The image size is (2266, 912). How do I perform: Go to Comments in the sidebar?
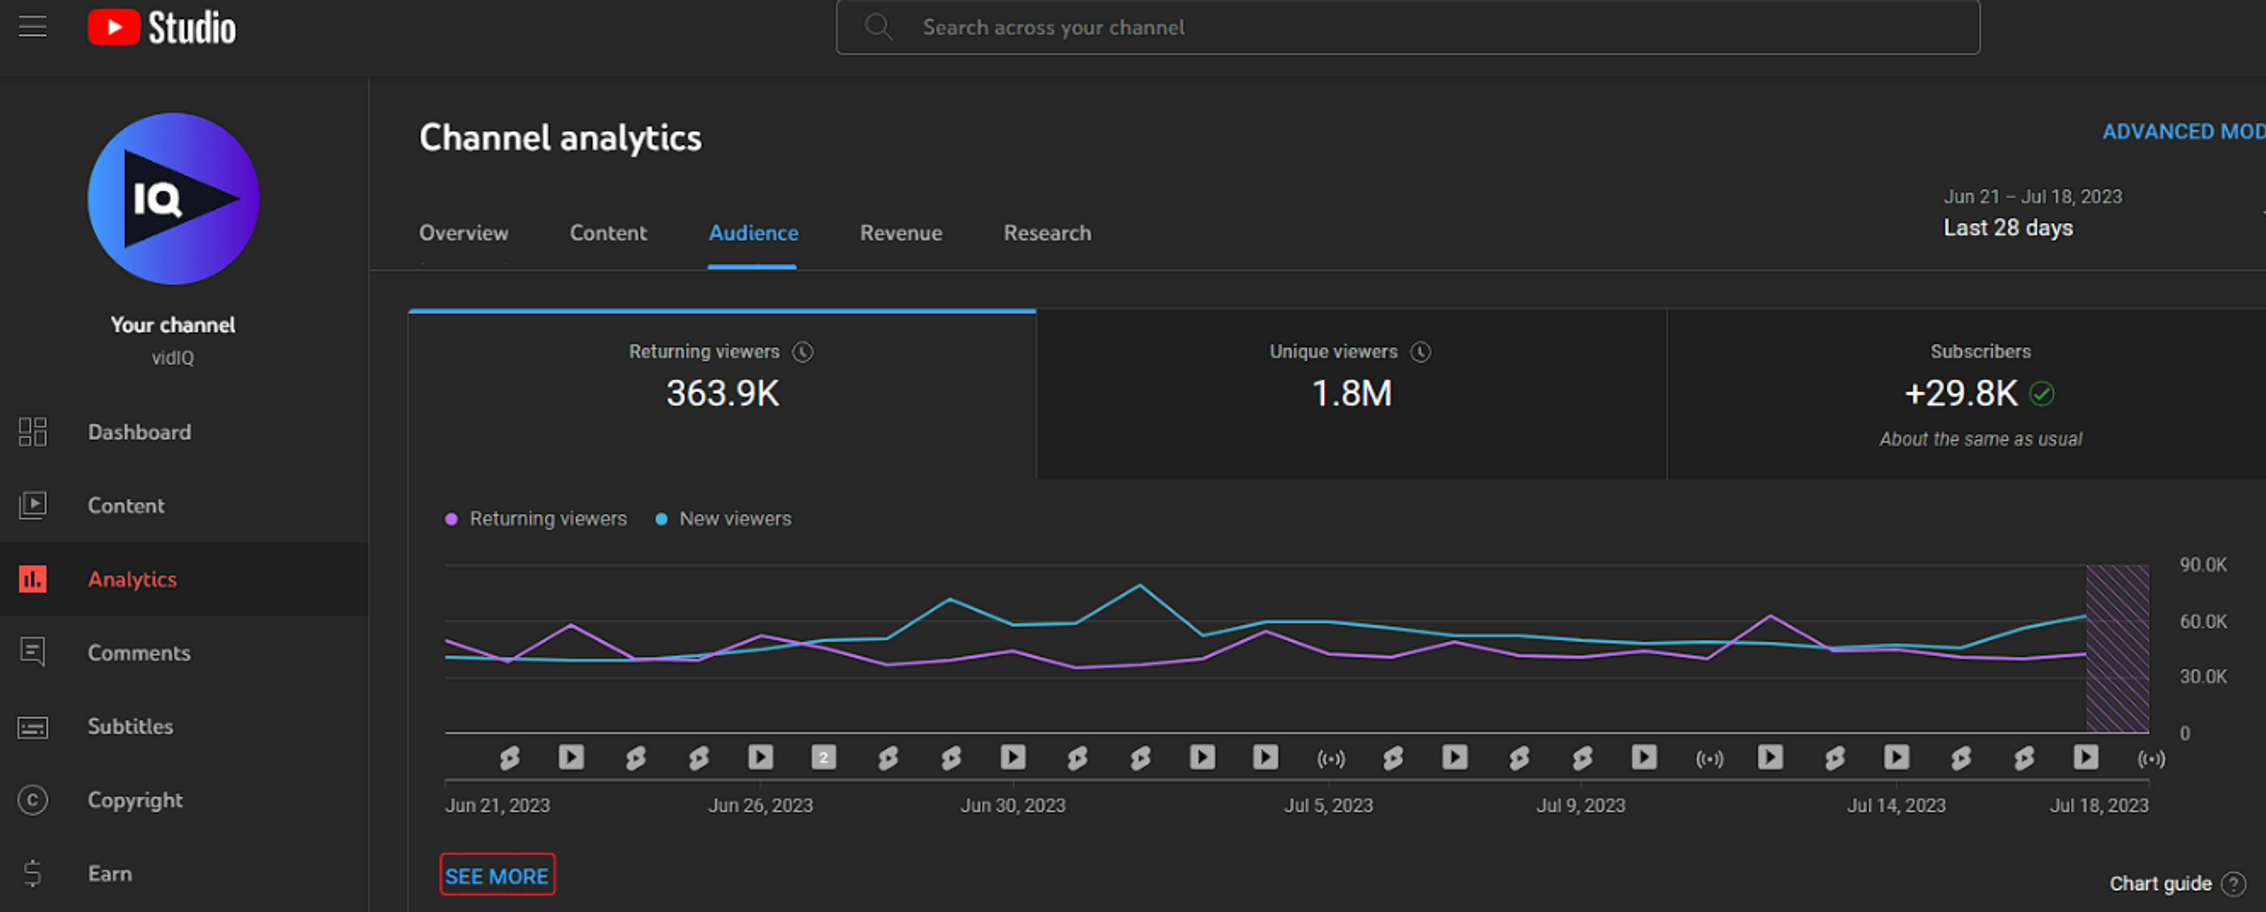(138, 653)
